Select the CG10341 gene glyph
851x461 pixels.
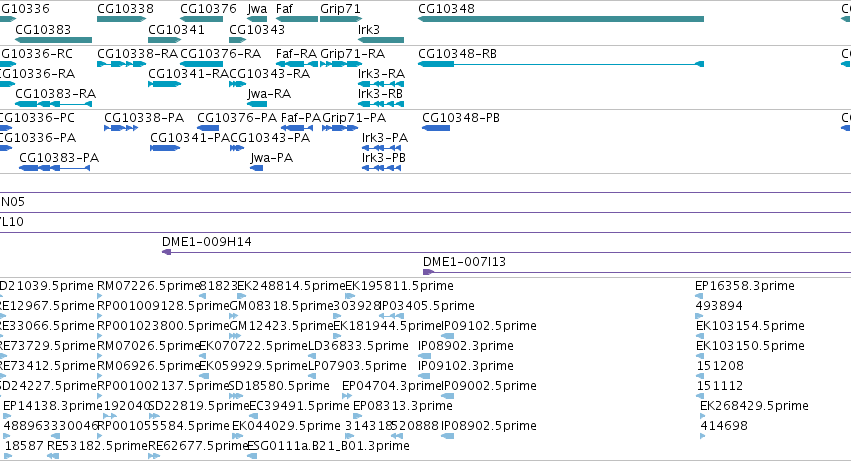pyautogui.click(x=165, y=40)
